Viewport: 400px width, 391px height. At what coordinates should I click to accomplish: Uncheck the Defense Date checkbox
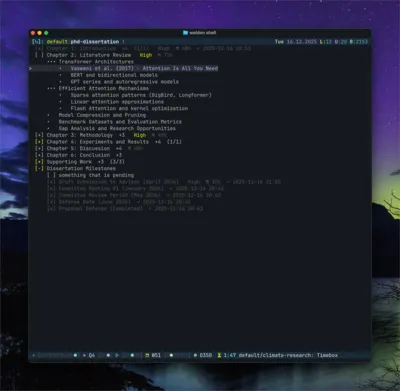51,202
